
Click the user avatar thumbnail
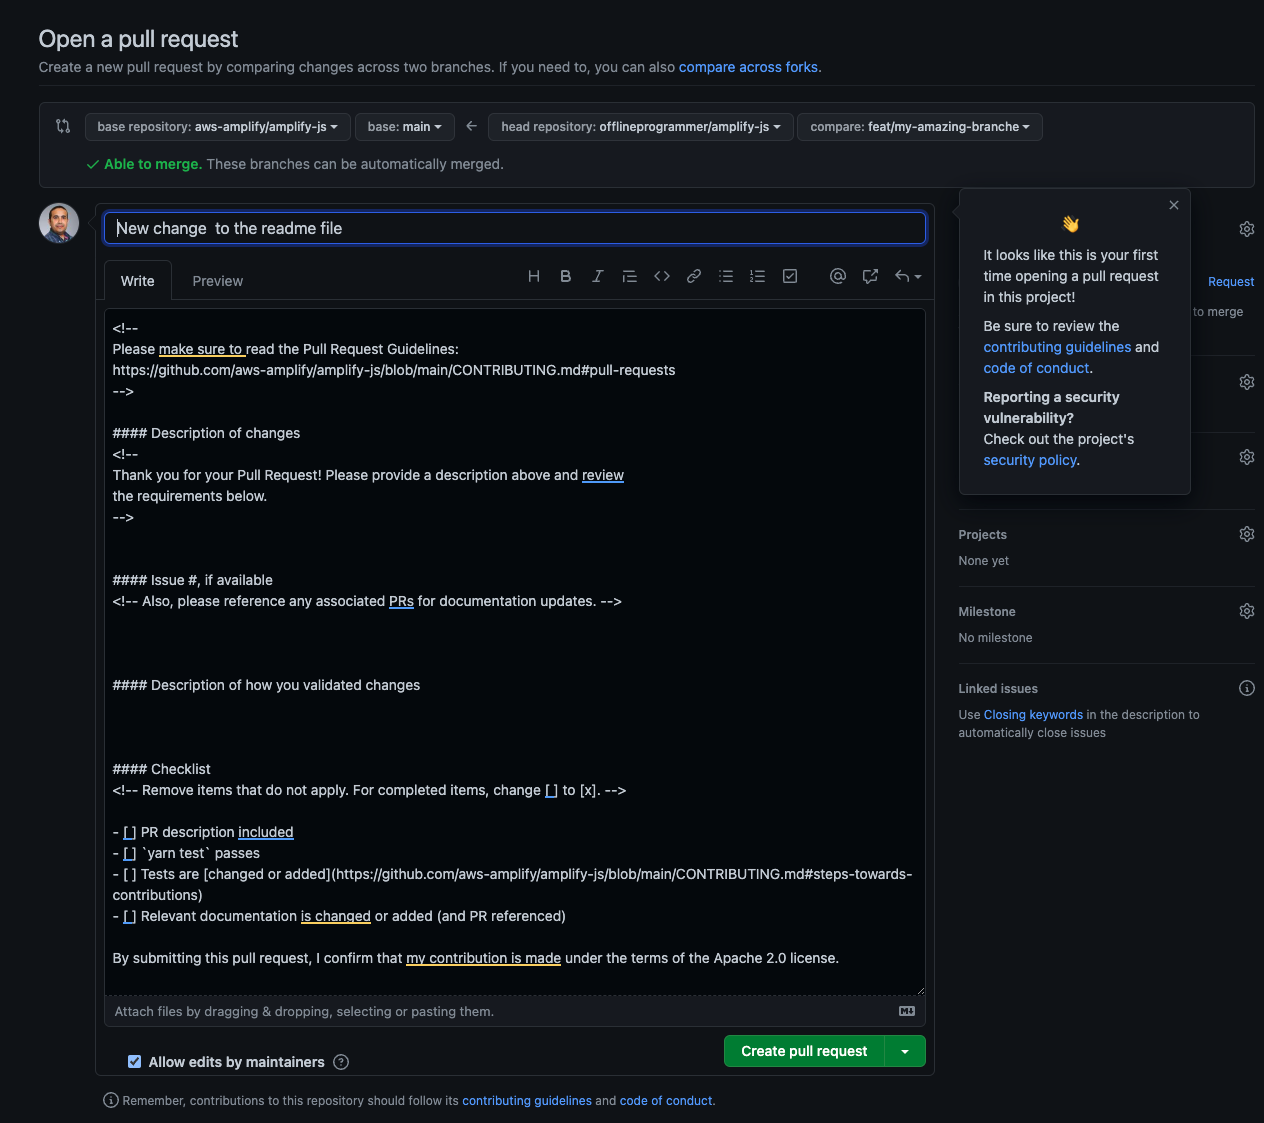coord(59,223)
